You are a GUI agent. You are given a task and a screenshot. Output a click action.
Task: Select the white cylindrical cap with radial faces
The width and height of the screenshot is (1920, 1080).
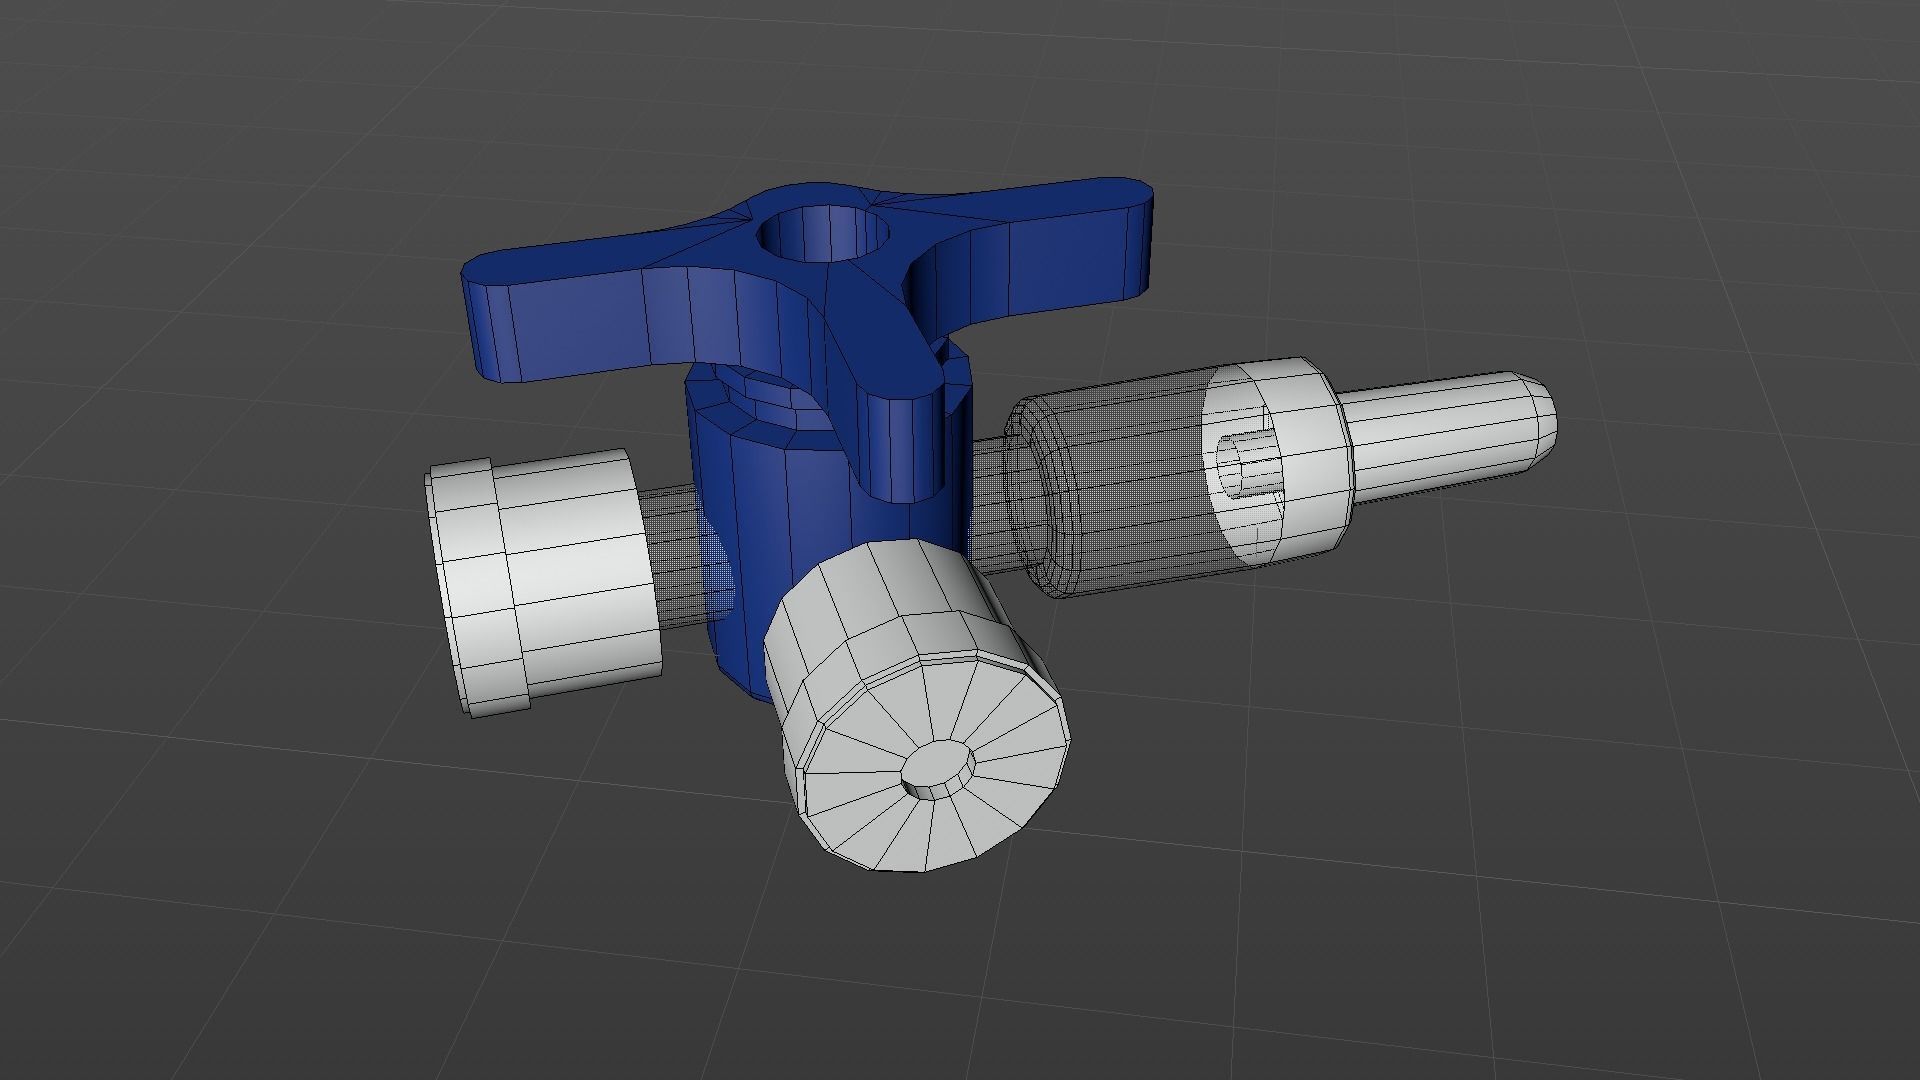[x=915, y=705]
